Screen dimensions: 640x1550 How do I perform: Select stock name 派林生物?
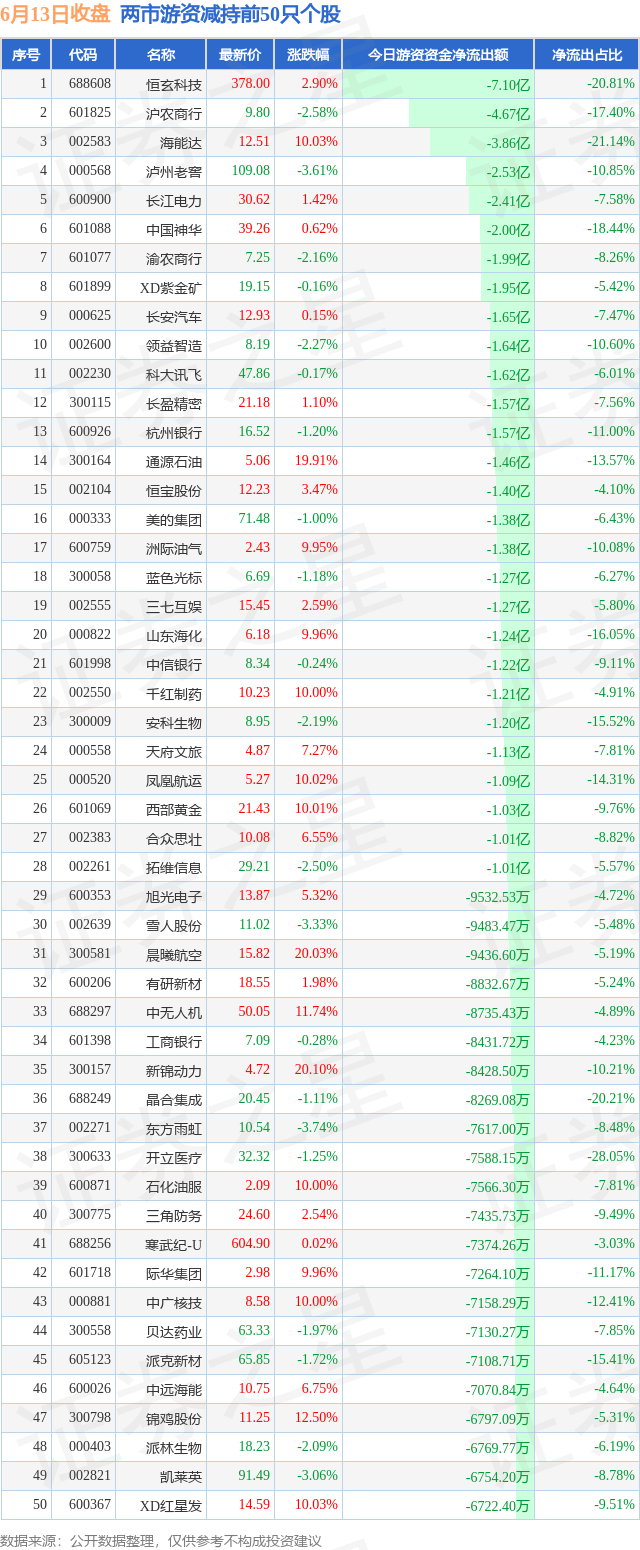coord(174,1447)
